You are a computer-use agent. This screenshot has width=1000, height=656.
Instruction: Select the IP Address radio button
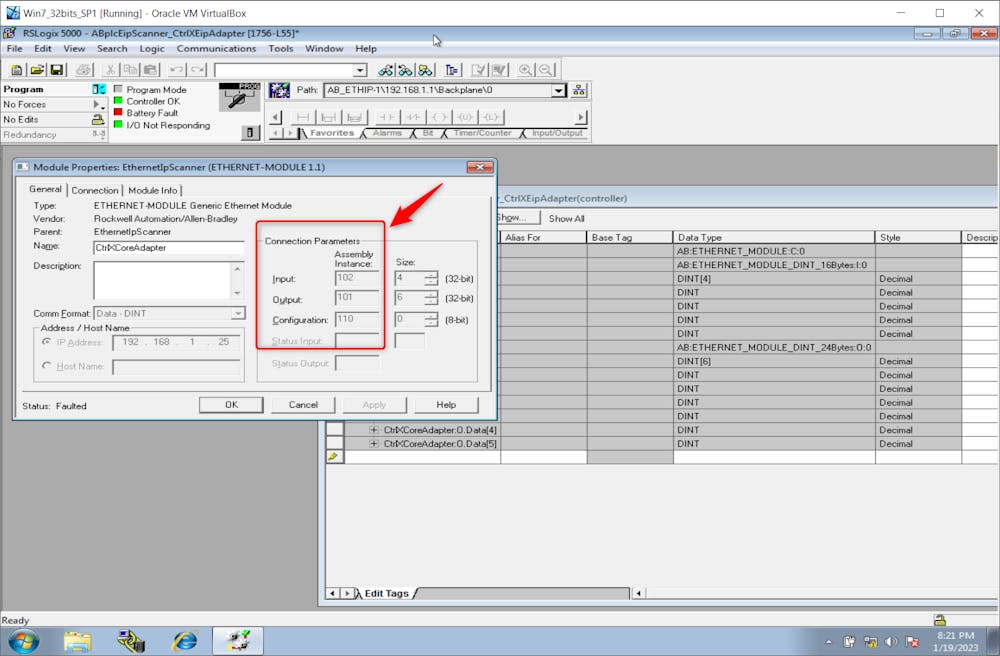click(x=46, y=342)
